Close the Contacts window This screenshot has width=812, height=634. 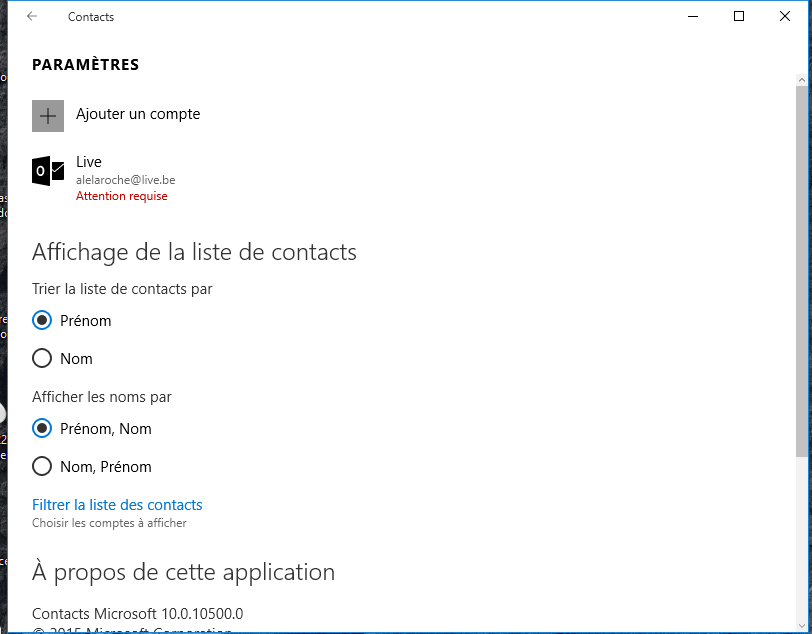point(785,16)
